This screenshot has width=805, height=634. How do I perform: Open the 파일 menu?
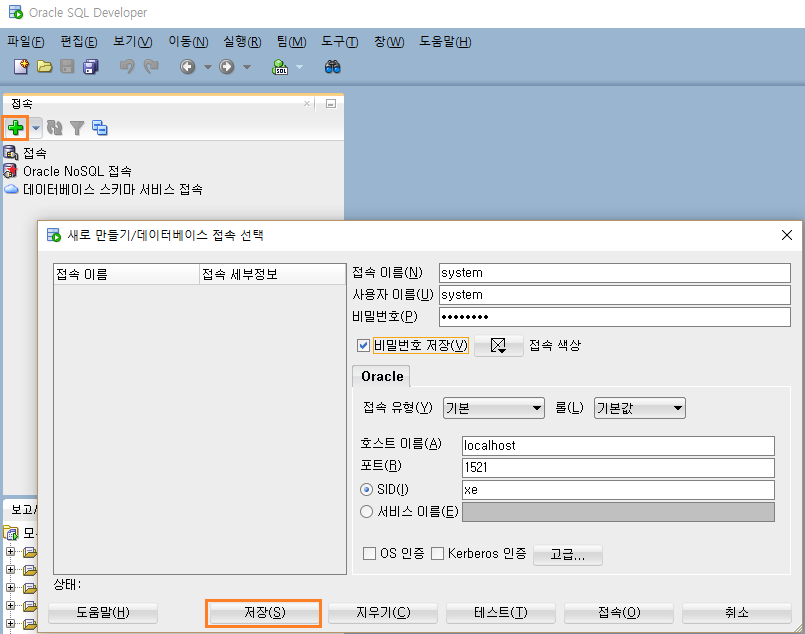point(26,42)
